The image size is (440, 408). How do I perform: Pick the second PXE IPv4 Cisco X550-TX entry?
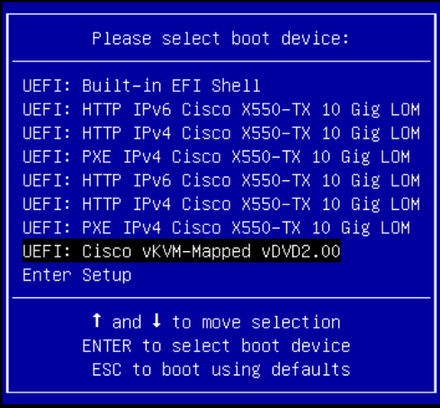click(216, 228)
